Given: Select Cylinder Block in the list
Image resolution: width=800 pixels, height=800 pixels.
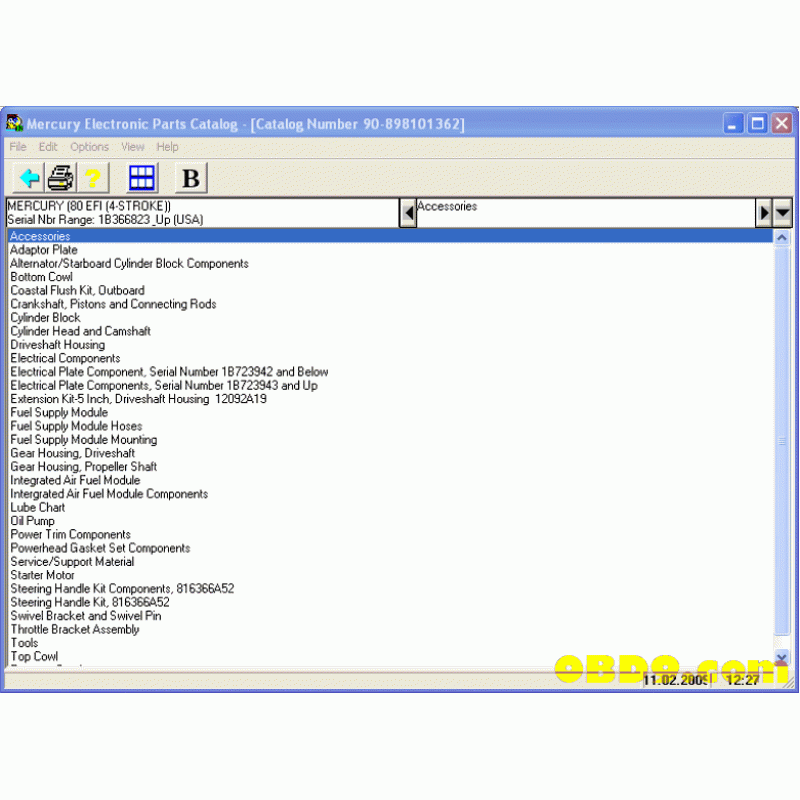Looking at the screenshot, I should [x=45, y=318].
